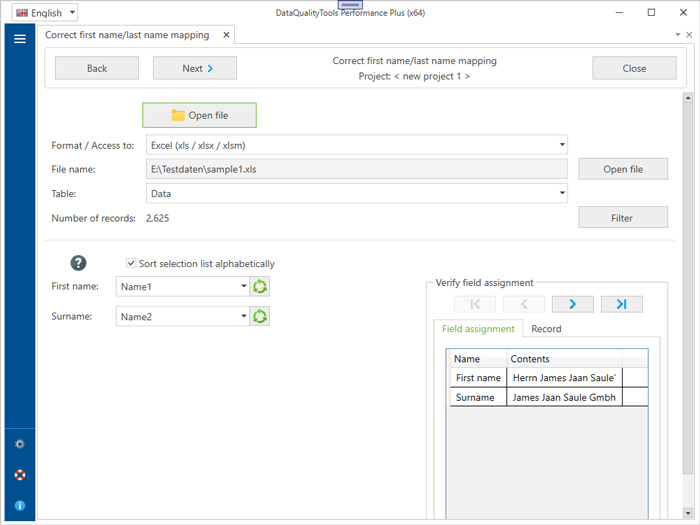The width and height of the screenshot is (700, 525).
Task: Click the Filter button
Action: click(x=622, y=217)
